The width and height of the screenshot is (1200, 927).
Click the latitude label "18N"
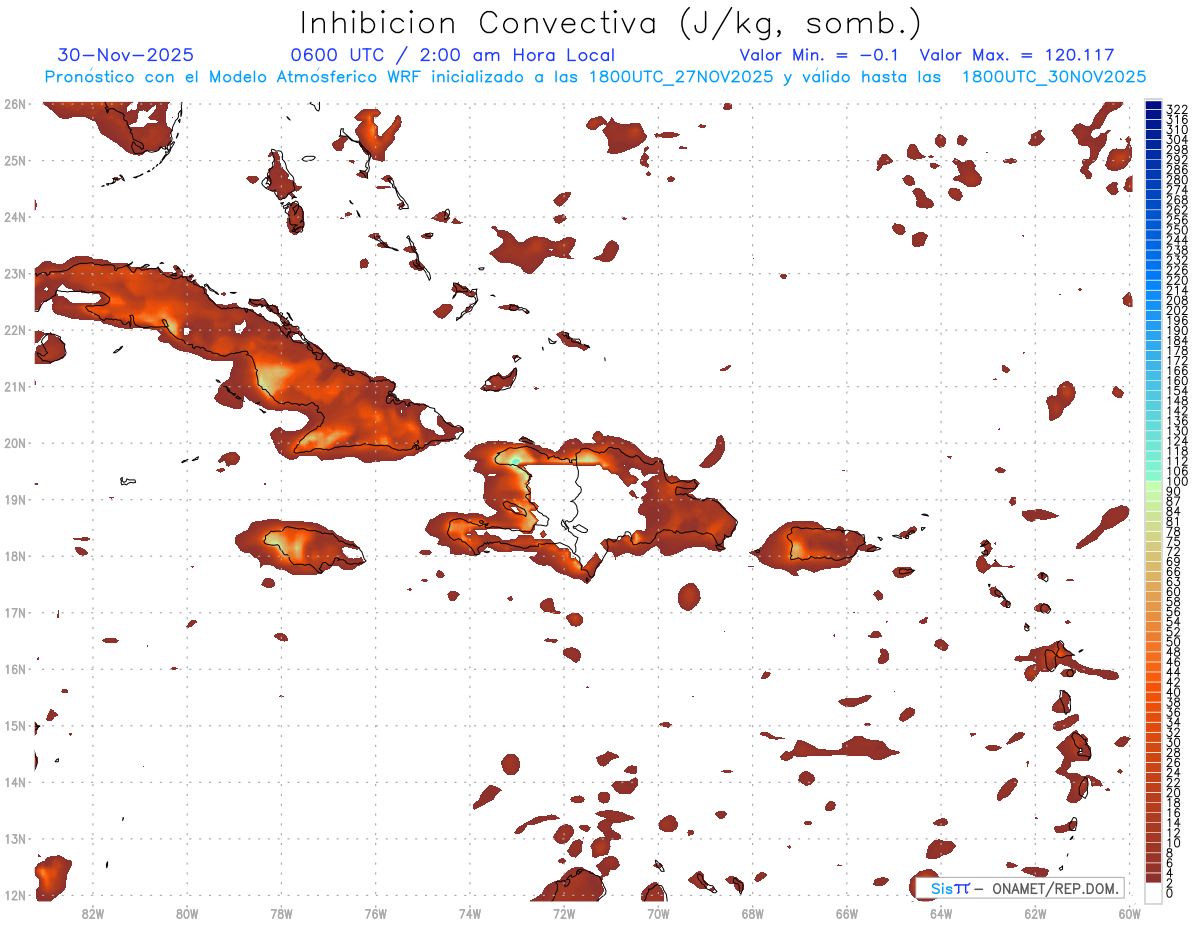pyautogui.click(x=14, y=556)
